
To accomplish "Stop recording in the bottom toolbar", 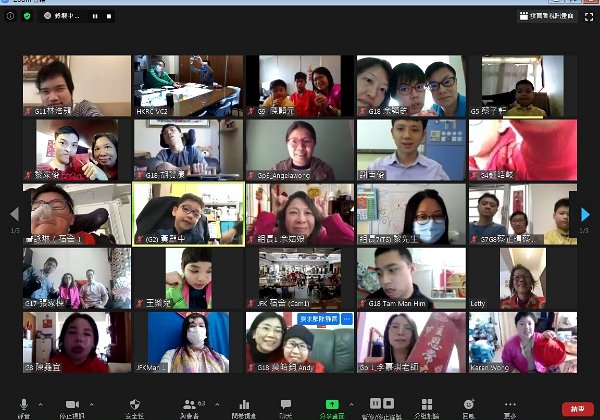I will pos(388,404).
